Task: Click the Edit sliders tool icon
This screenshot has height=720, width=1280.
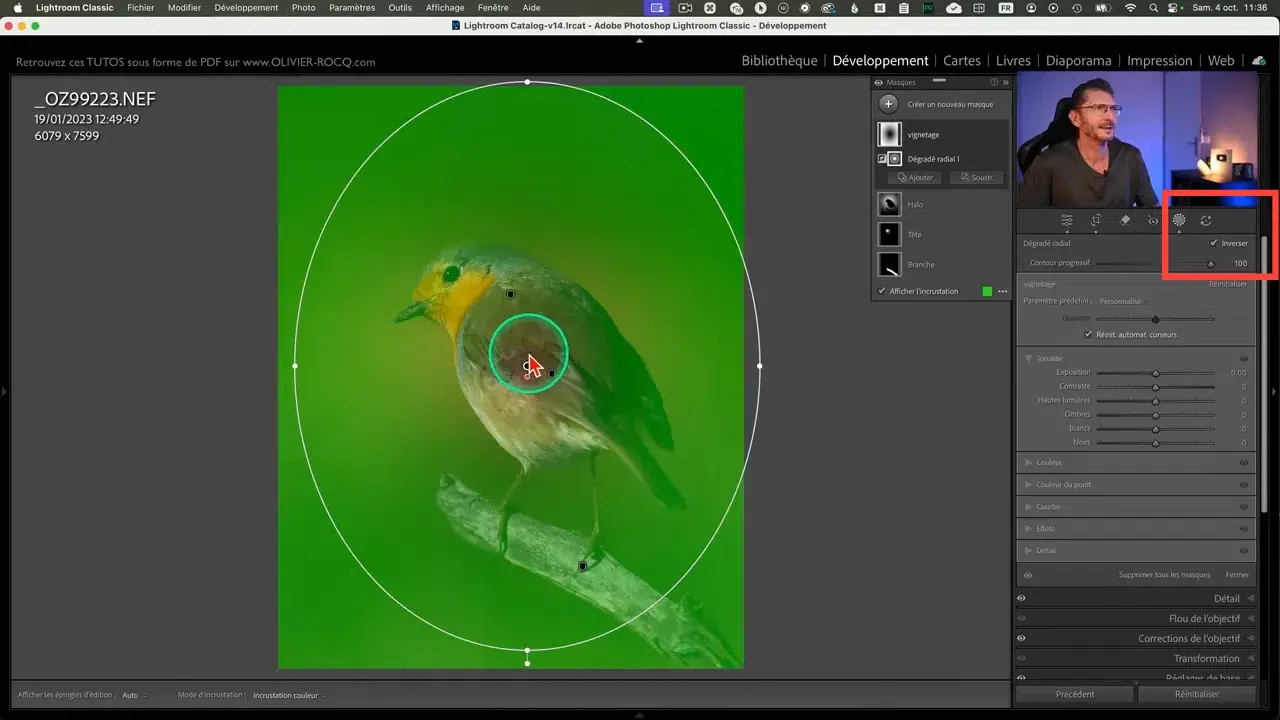Action: (x=1067, y=220)
